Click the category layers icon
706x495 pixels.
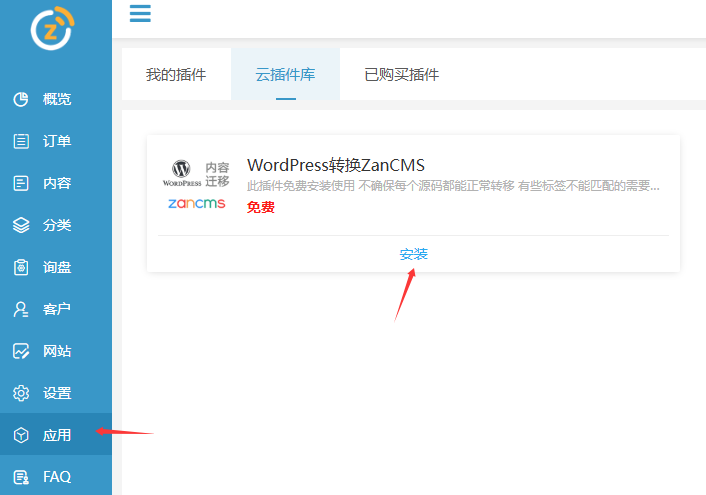tap(21, 225)
